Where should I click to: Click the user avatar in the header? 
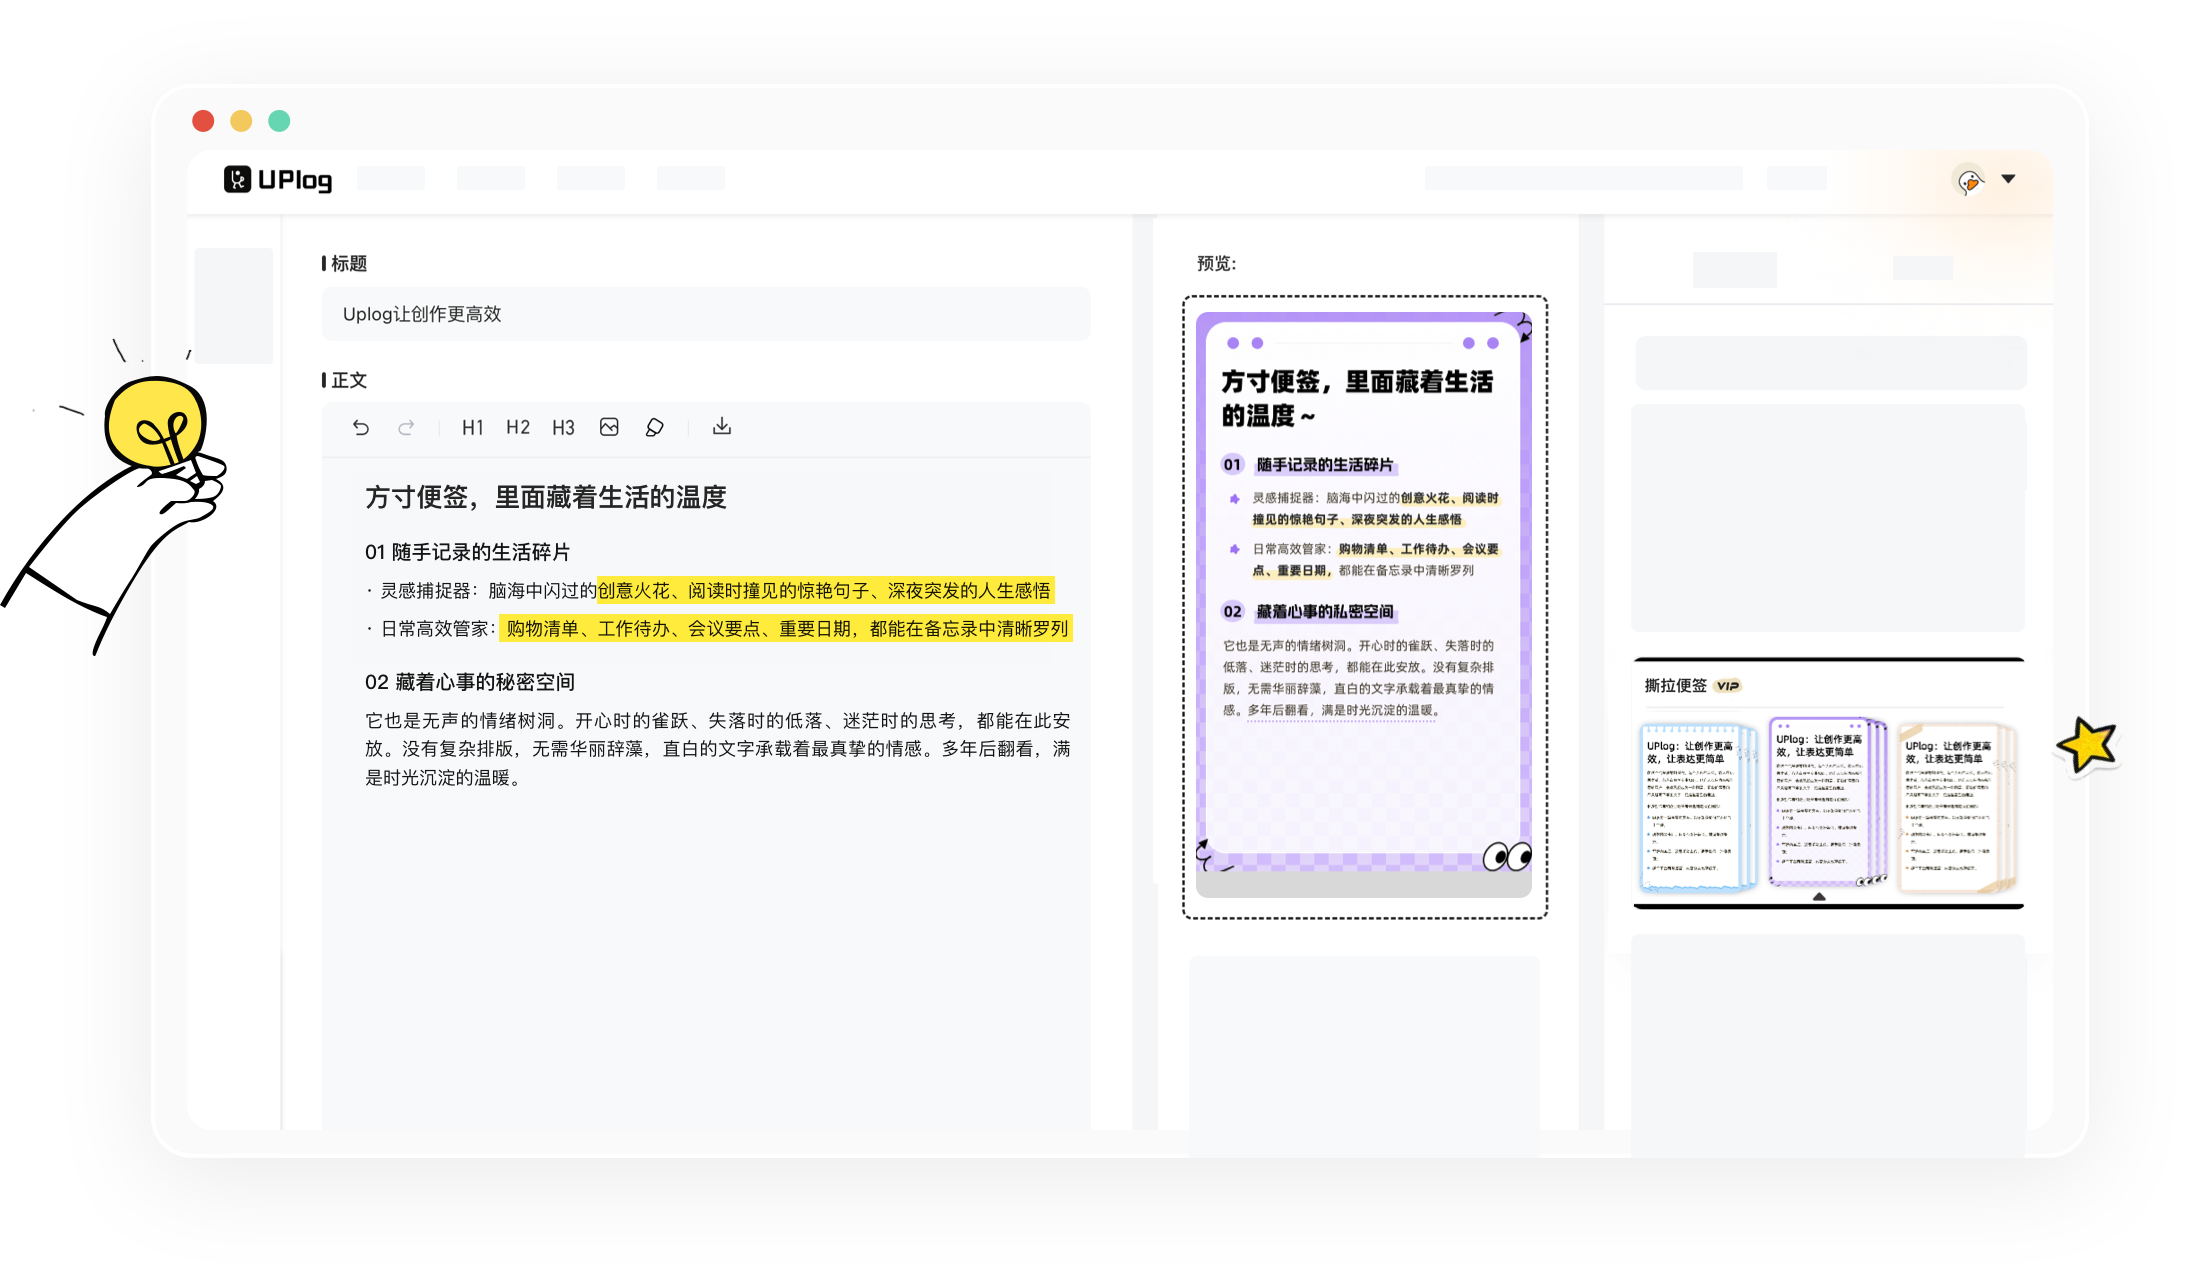coord(1969,181)
